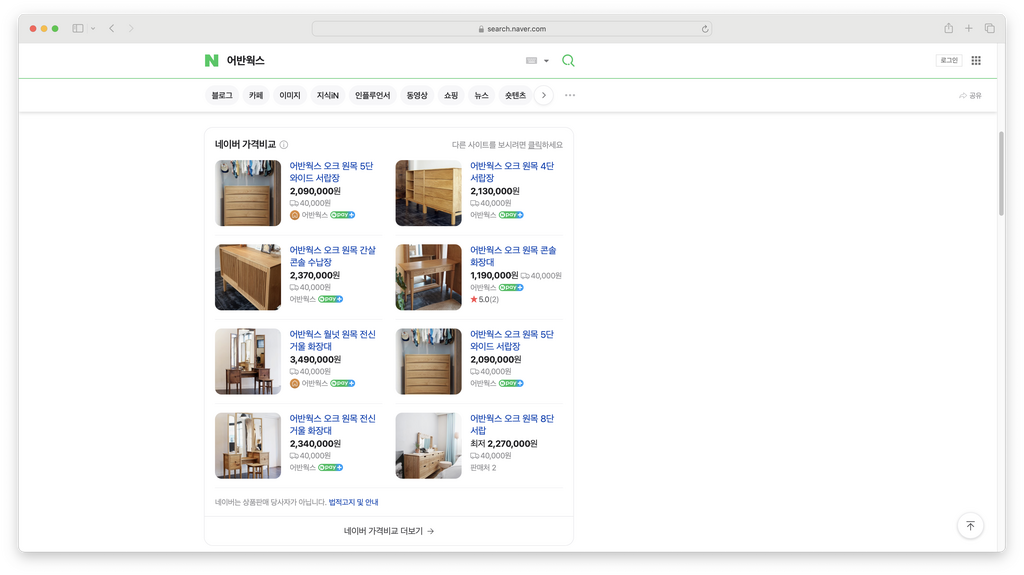Open 어반웍스 오크 원목 8단 서랍 link
The height and width of the screenshot is (575, 1024).
coord(512,425)
